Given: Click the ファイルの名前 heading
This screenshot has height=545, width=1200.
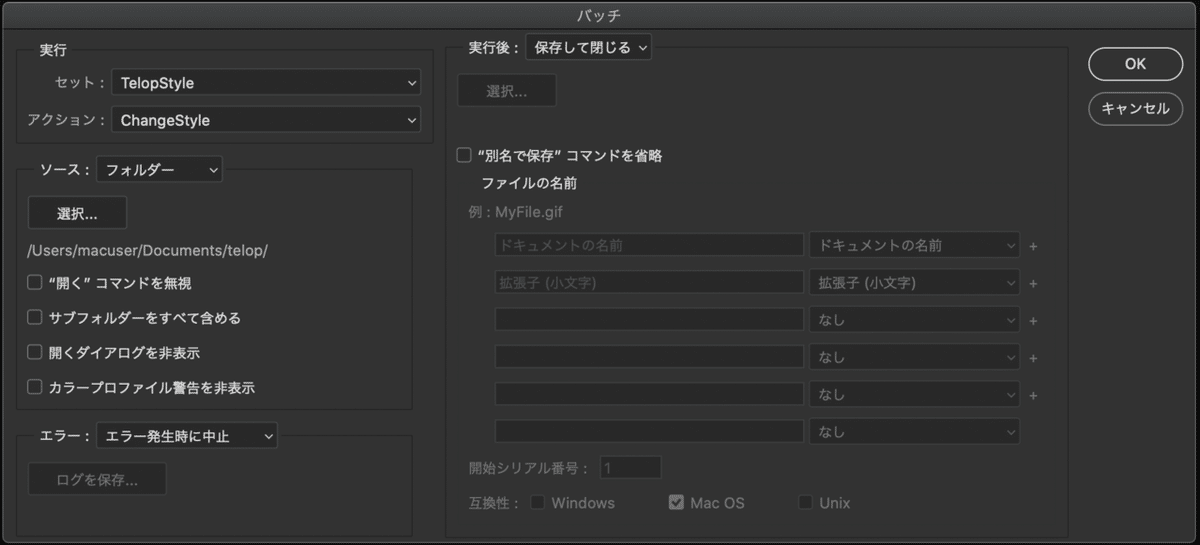Looking at the screenshot, I should (529, 183).
